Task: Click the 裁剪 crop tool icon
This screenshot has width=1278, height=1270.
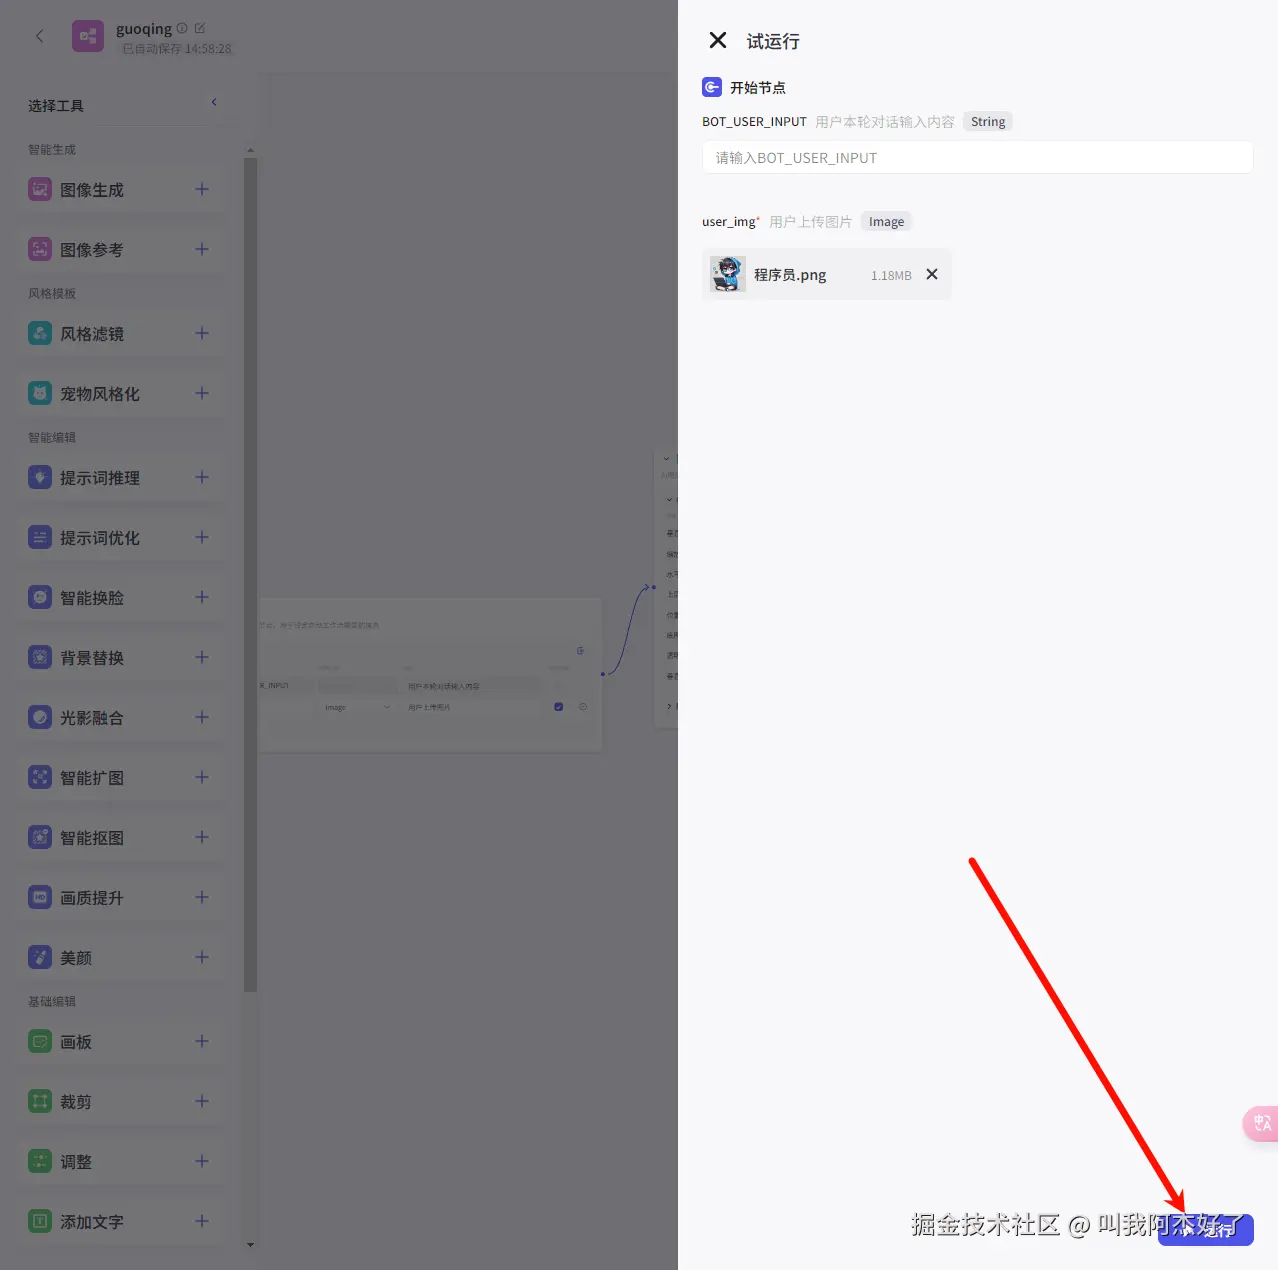Action: [x=40, y=1101]
